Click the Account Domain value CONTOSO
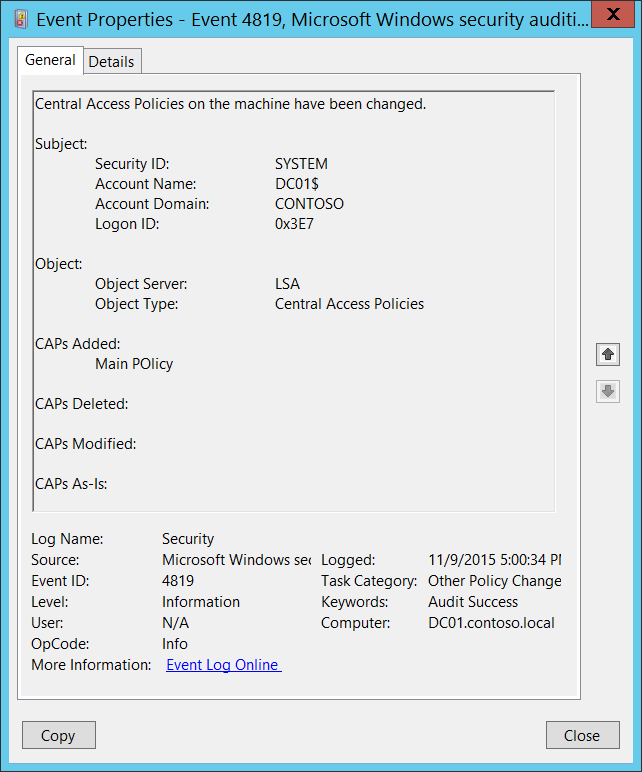This screenshot has height=772, width=642. [x=309, y=204]
